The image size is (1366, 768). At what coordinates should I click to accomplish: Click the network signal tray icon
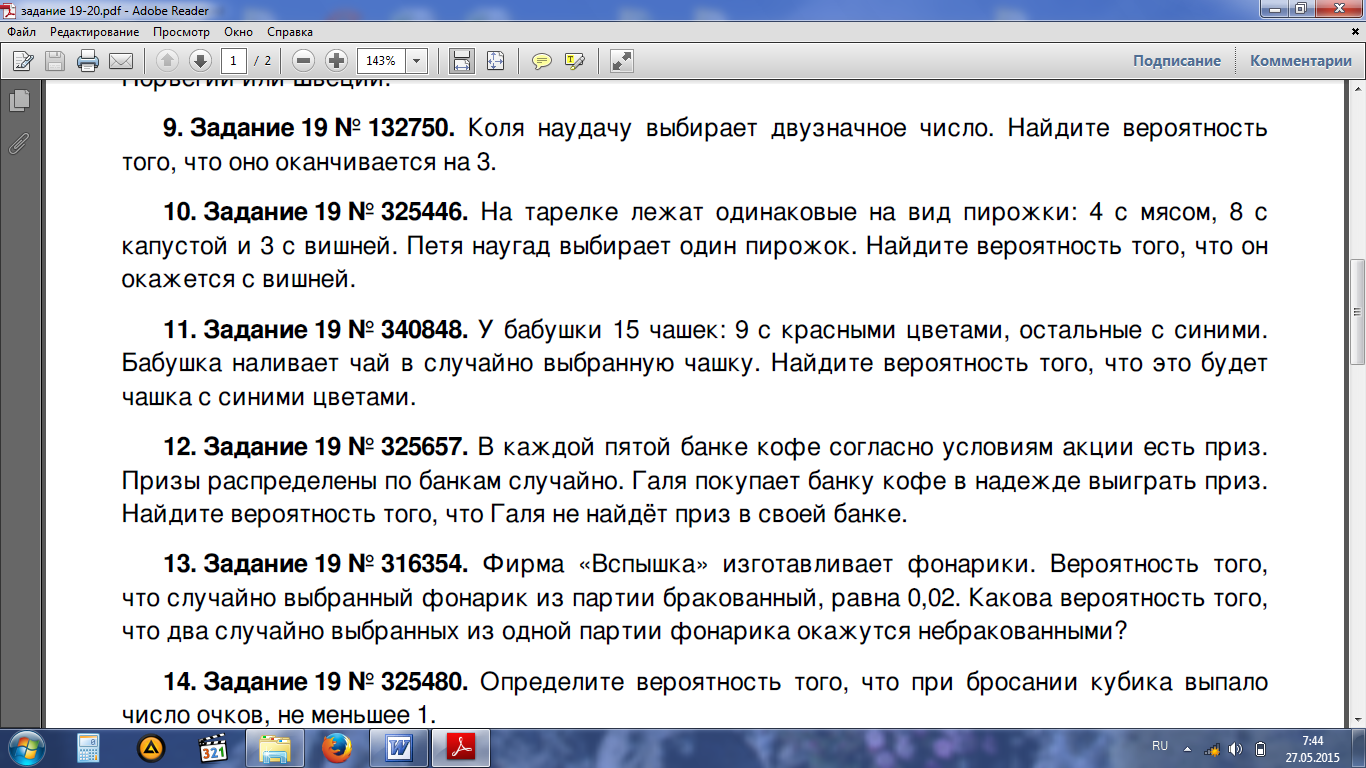(x=1211, y=748)
